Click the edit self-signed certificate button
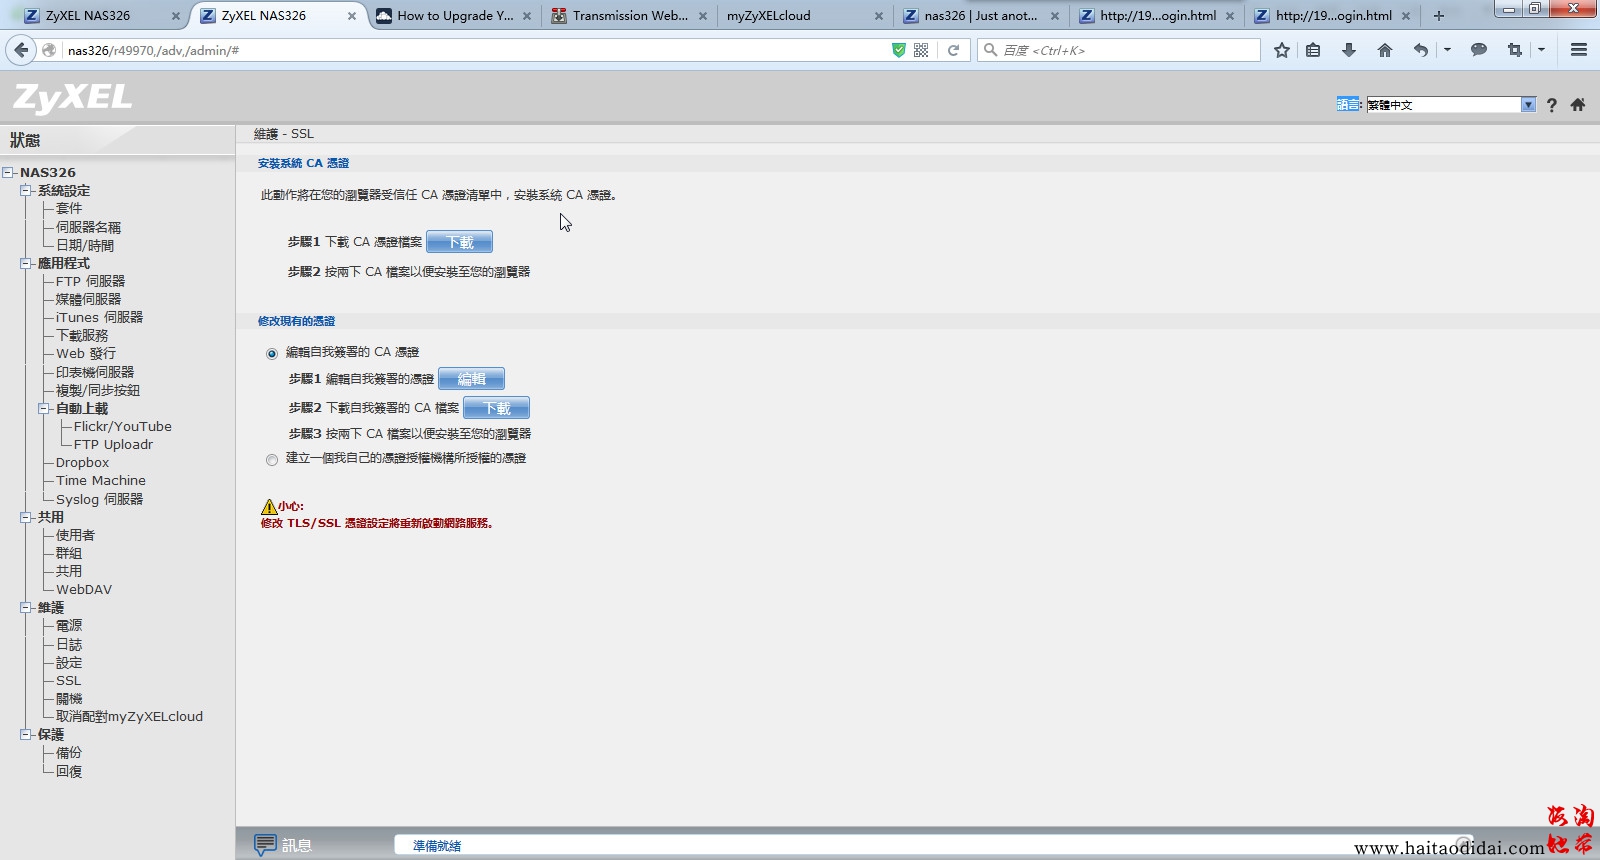Screen dimensions: 1600x860 471,379
